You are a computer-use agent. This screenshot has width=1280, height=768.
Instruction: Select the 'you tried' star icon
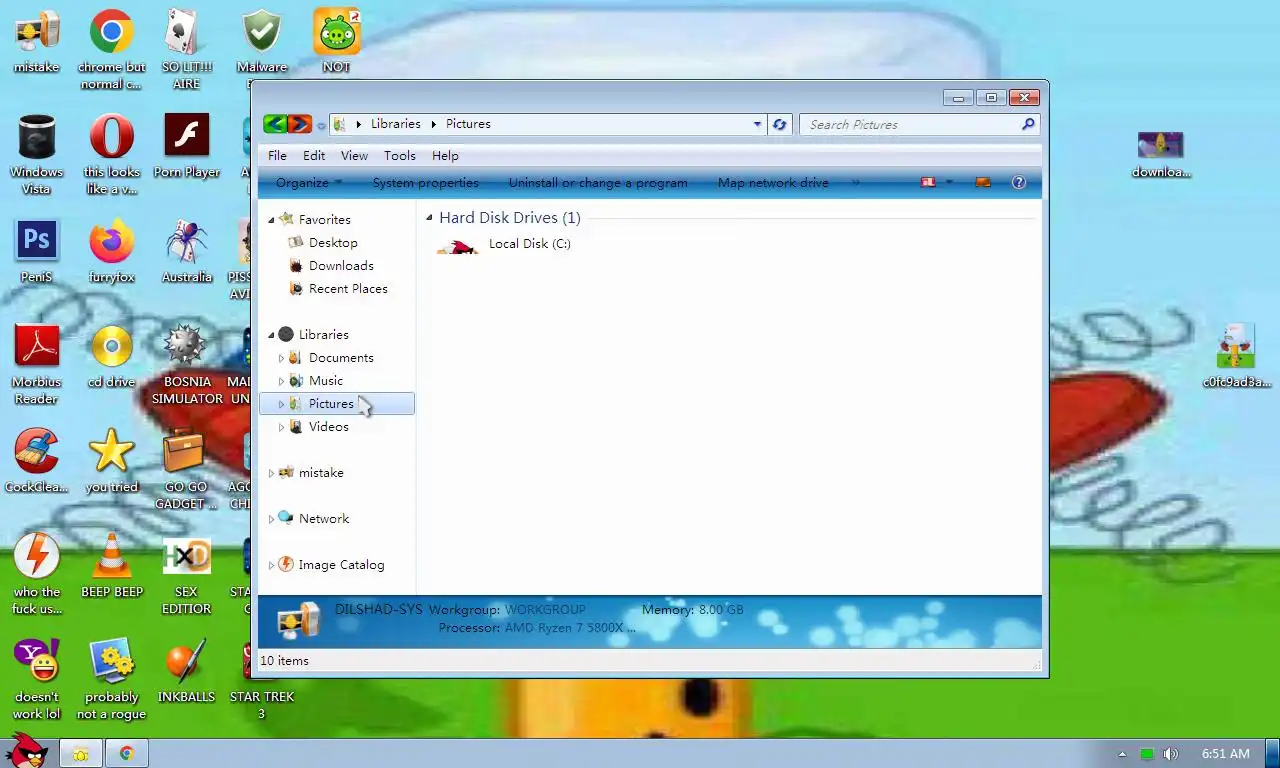(x=112, y=462)
